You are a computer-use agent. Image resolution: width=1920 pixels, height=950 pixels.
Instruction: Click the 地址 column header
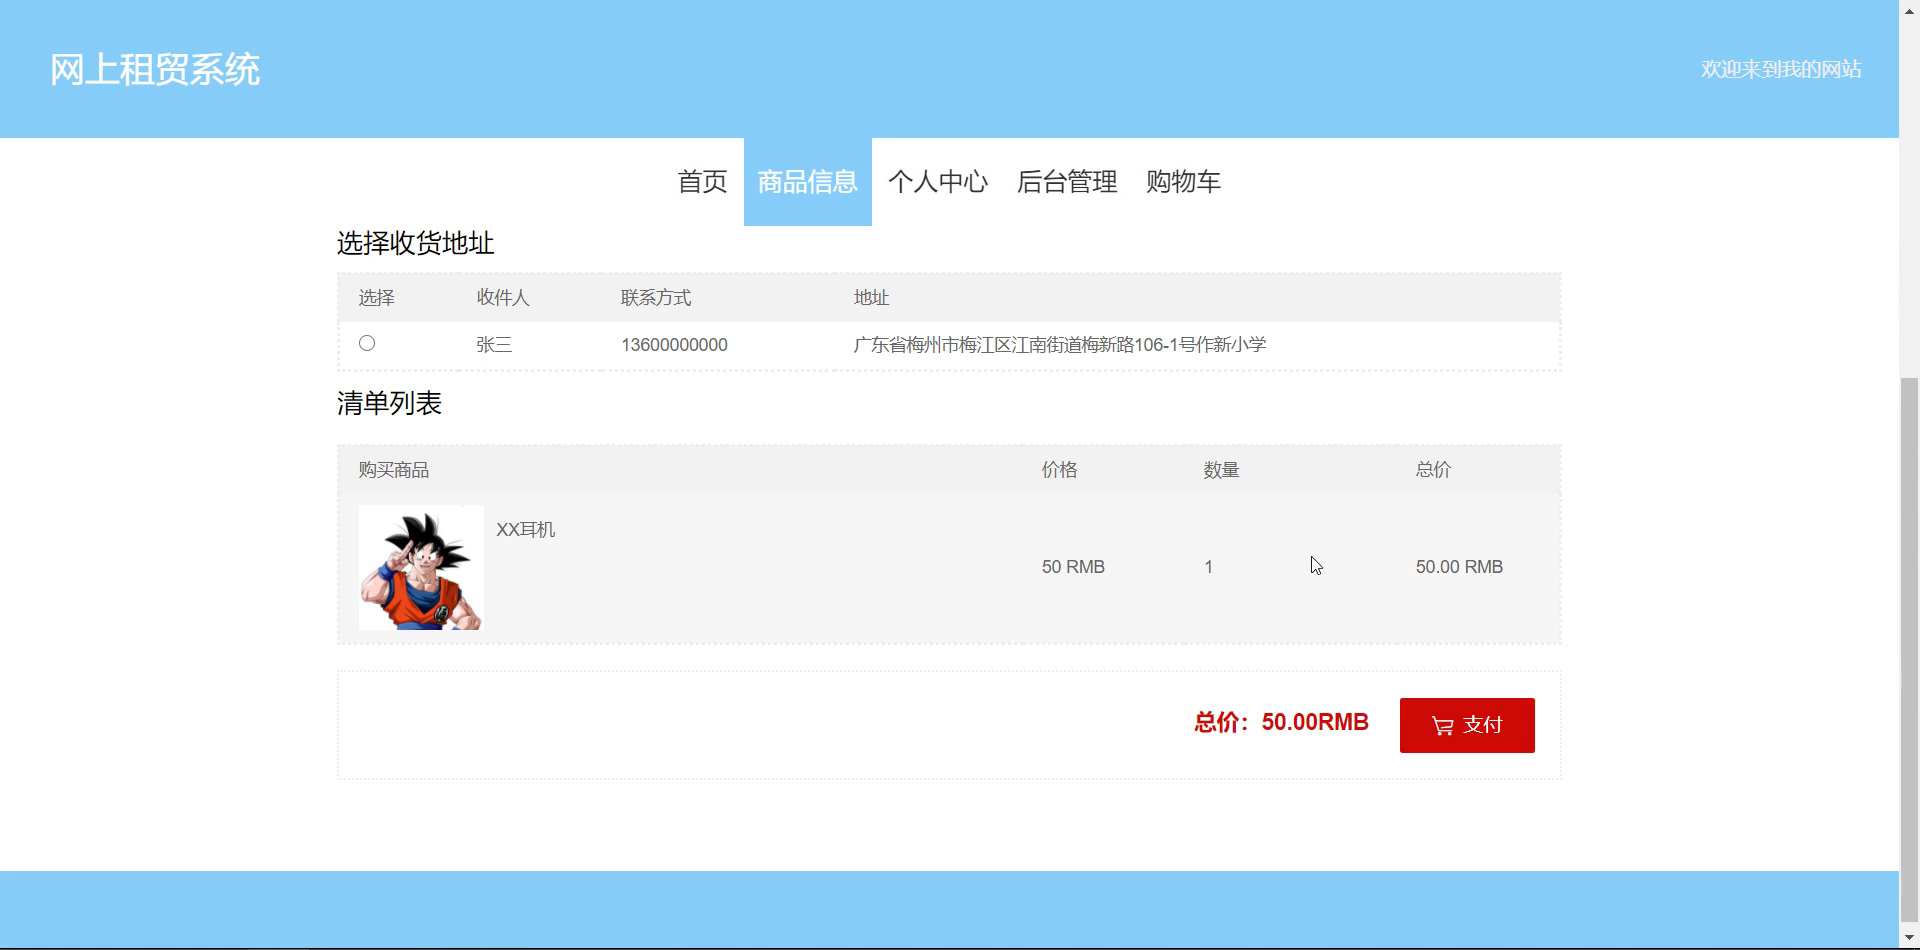[871, 298]
